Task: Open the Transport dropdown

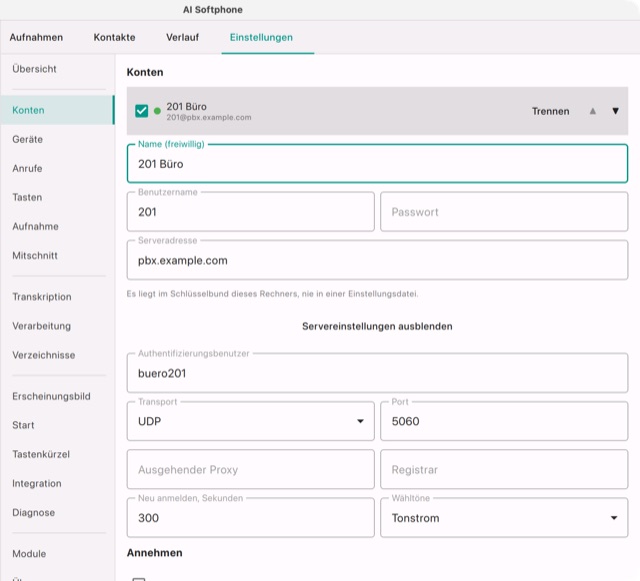Action: pos(251,421)
